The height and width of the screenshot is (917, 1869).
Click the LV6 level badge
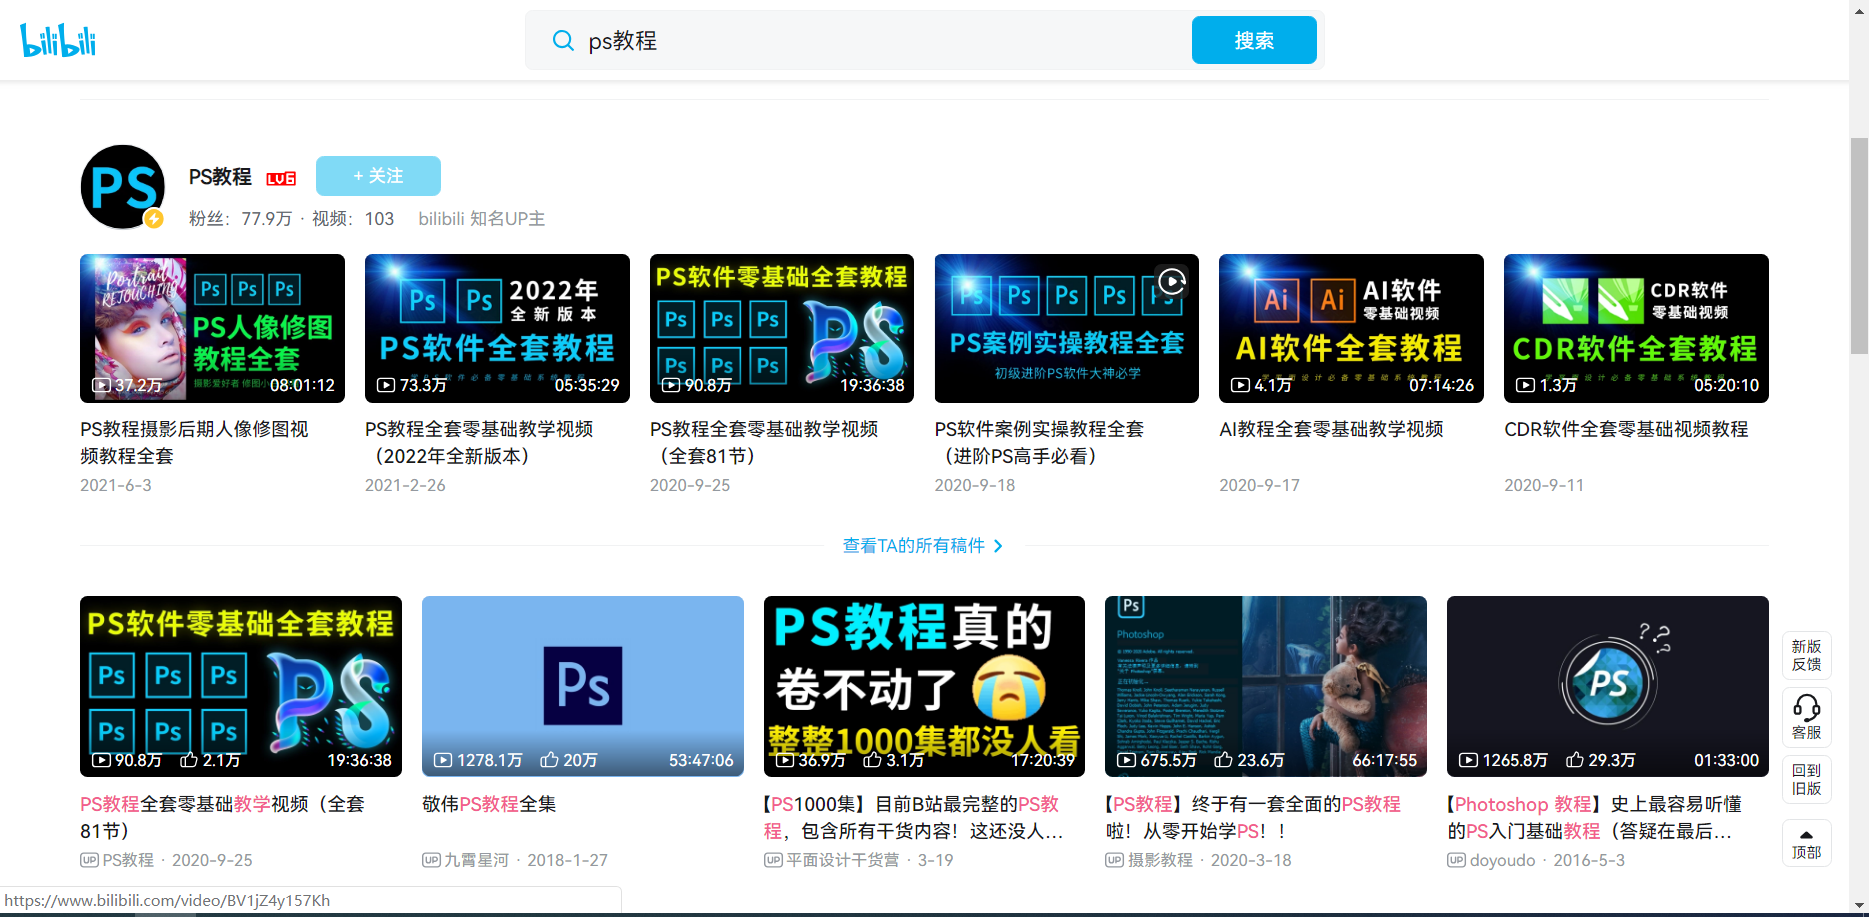pyautogui.click(x=280, y=178)
